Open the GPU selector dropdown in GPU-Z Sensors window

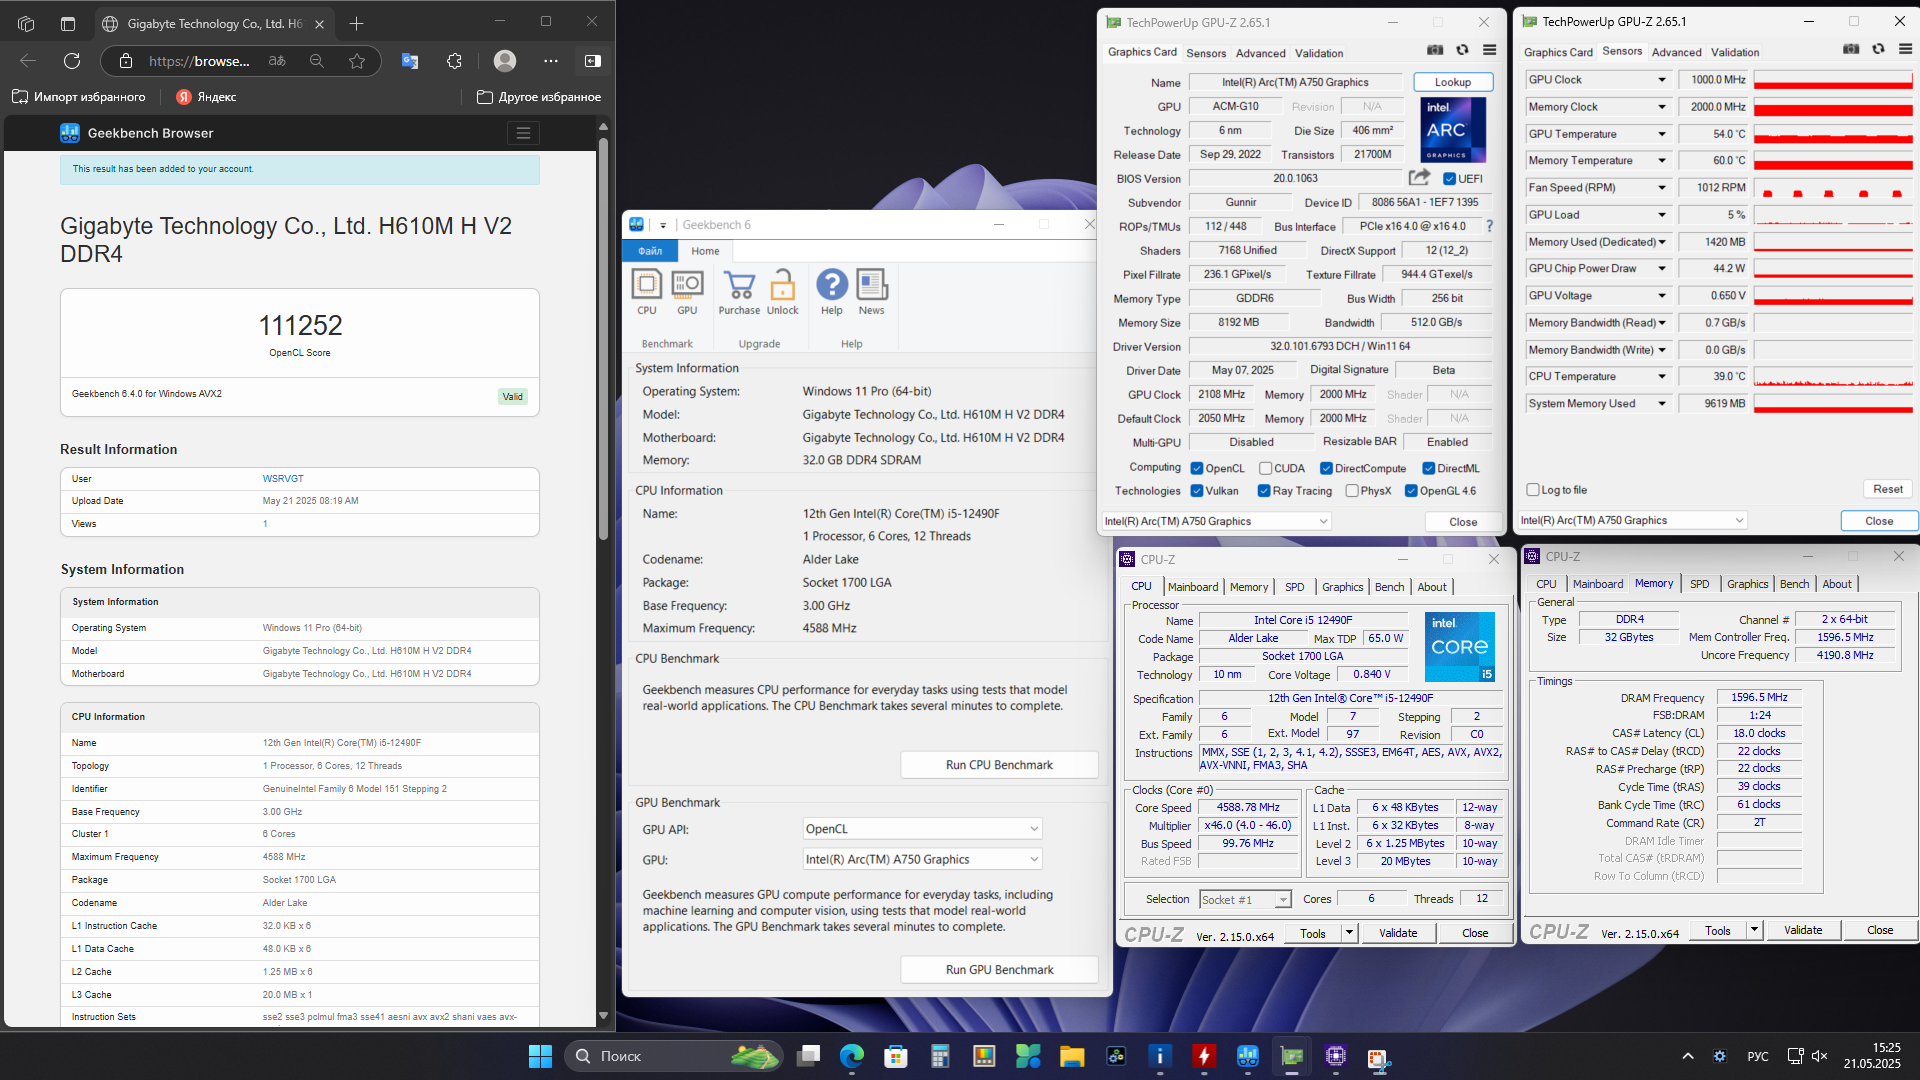[x=1632, y=520]
